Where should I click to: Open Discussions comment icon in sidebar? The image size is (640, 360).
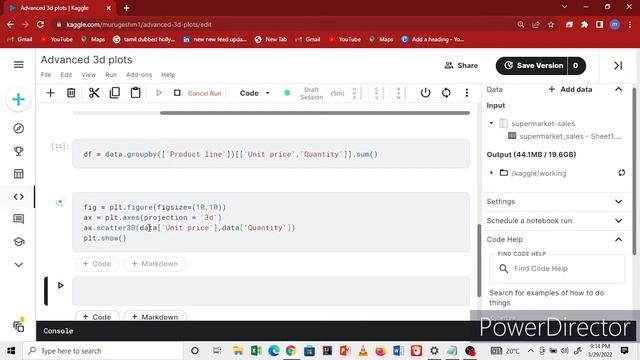(18, 219)
